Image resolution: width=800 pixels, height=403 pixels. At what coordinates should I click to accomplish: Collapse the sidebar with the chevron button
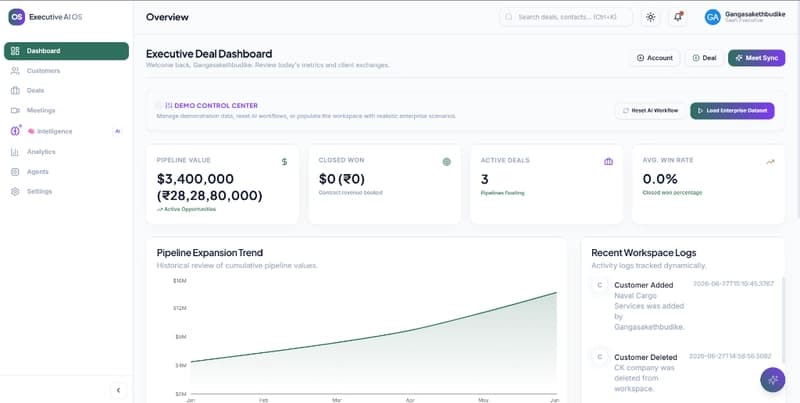pos(118,390)
